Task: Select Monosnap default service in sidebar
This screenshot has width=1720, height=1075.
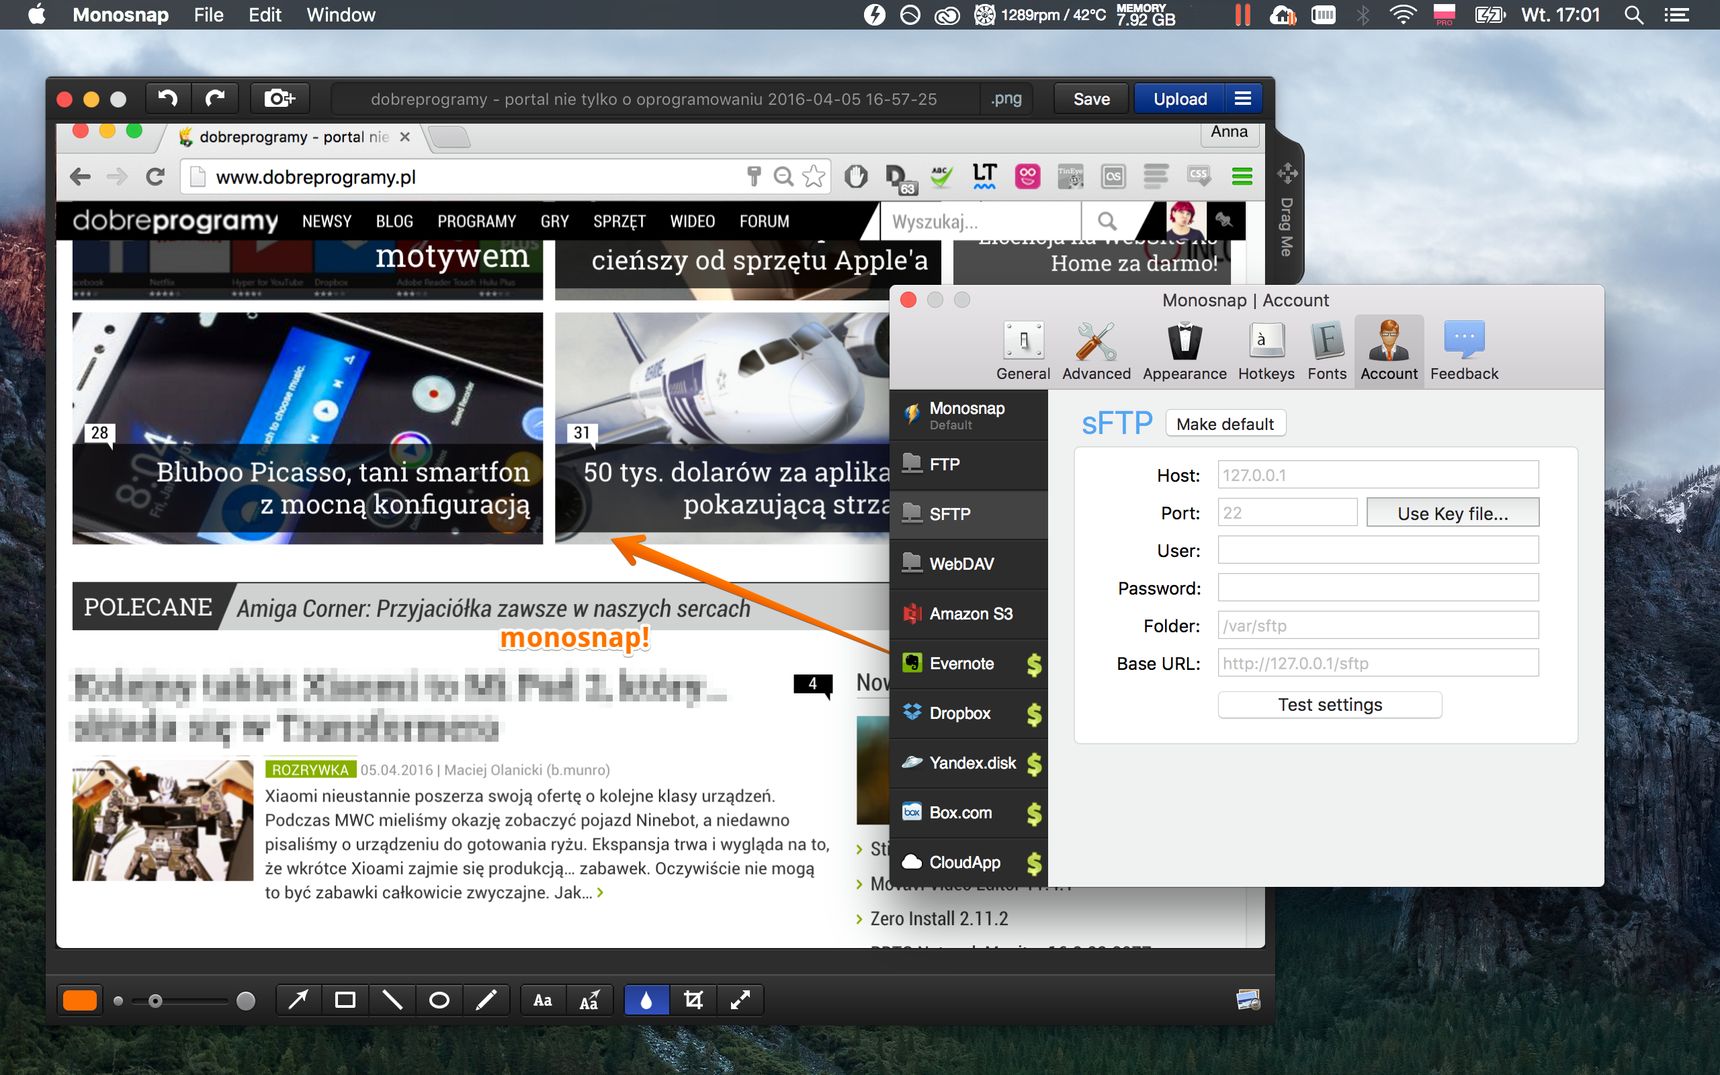Action: (x=969, y=415)
